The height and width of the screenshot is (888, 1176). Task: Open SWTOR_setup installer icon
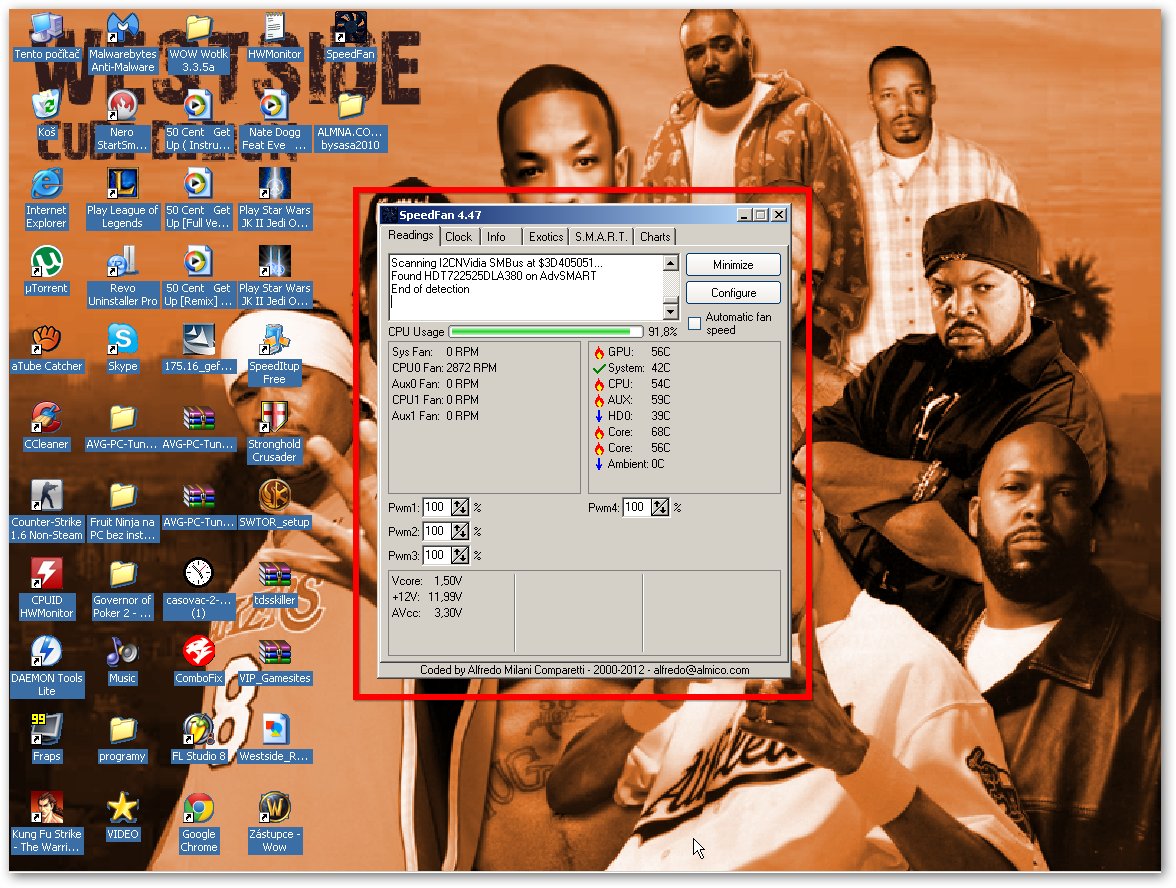tap(274, 505)
